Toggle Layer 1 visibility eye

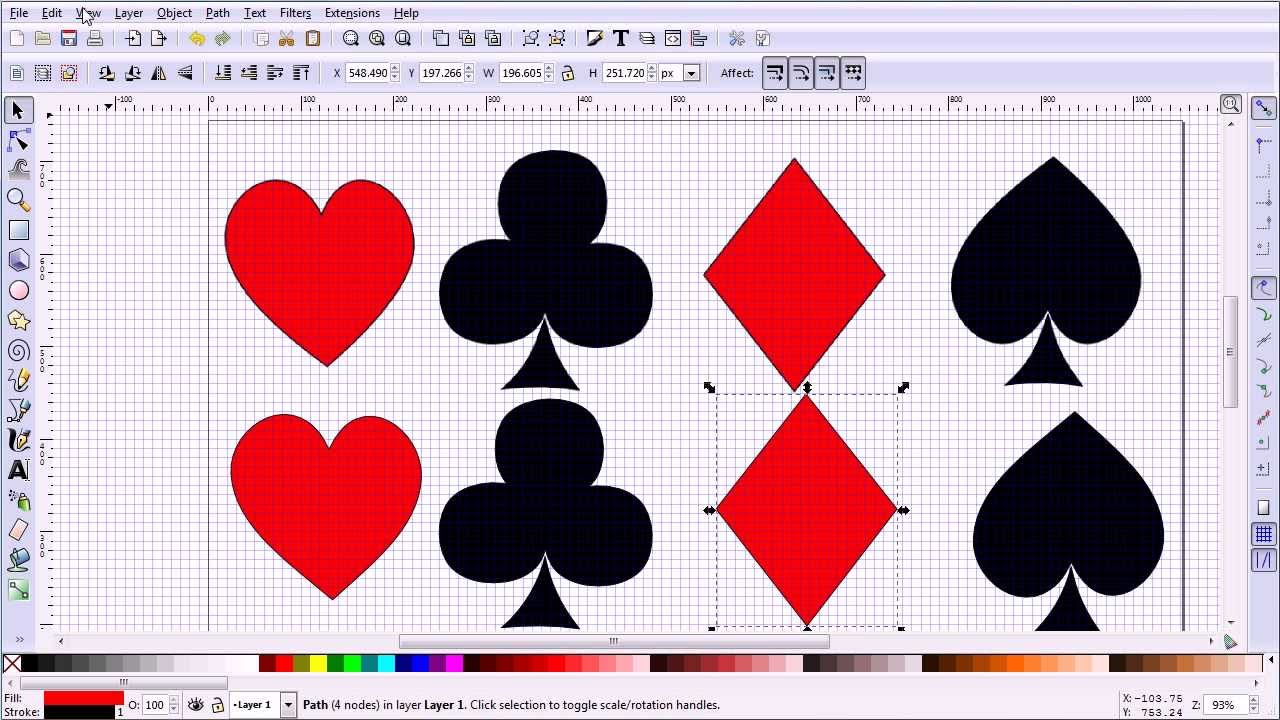click(195, 705)
